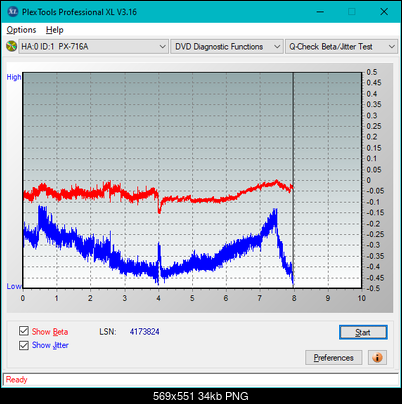402x404 pixels.
Task: Click the Low label on graph axis
Action: coord(14,286)
